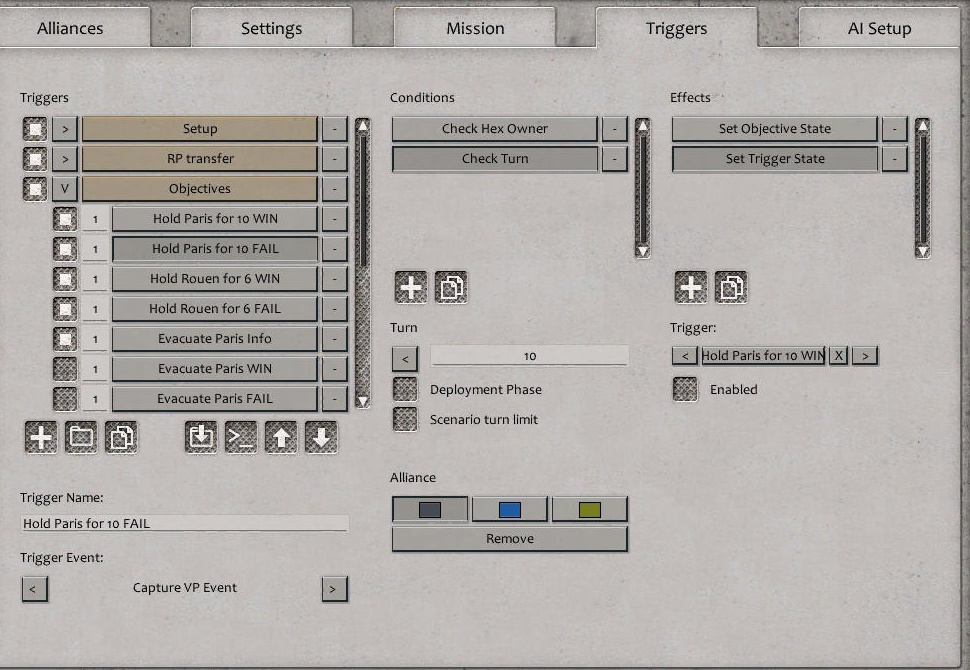Image resolution: width=970 pixels, height=670 pixels.
Task: Select the Evacuate Paris Info trigger
Action: 215,339
